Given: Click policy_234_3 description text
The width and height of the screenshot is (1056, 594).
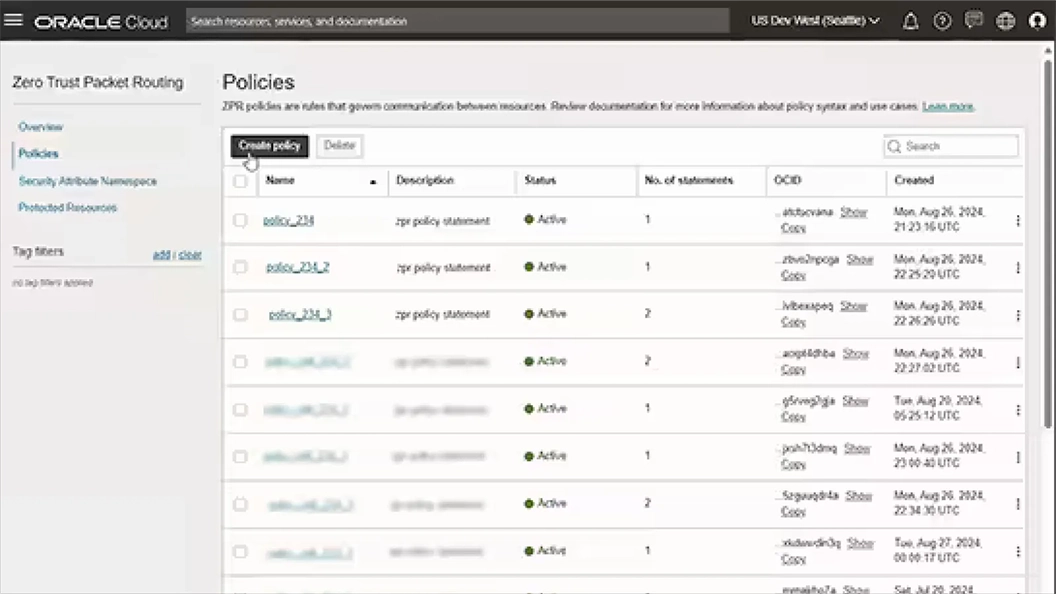Looking at the screenshot, I should tap(442, 315).
